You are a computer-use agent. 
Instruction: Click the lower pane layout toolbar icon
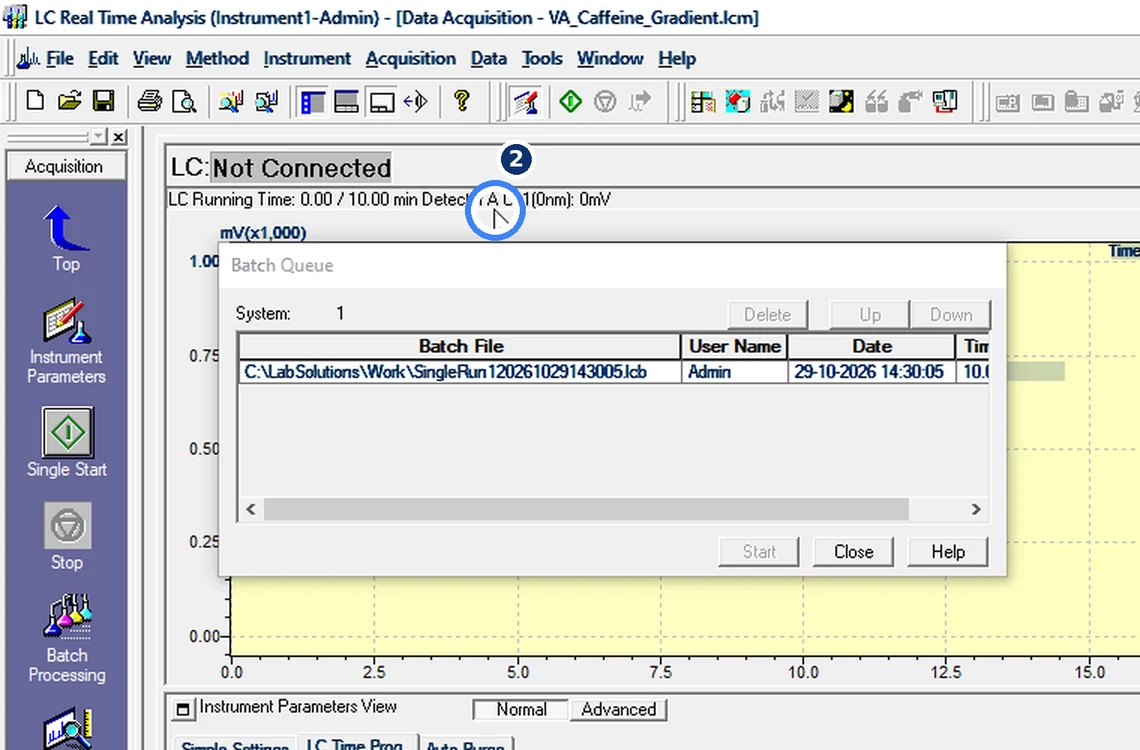(381, 102)
